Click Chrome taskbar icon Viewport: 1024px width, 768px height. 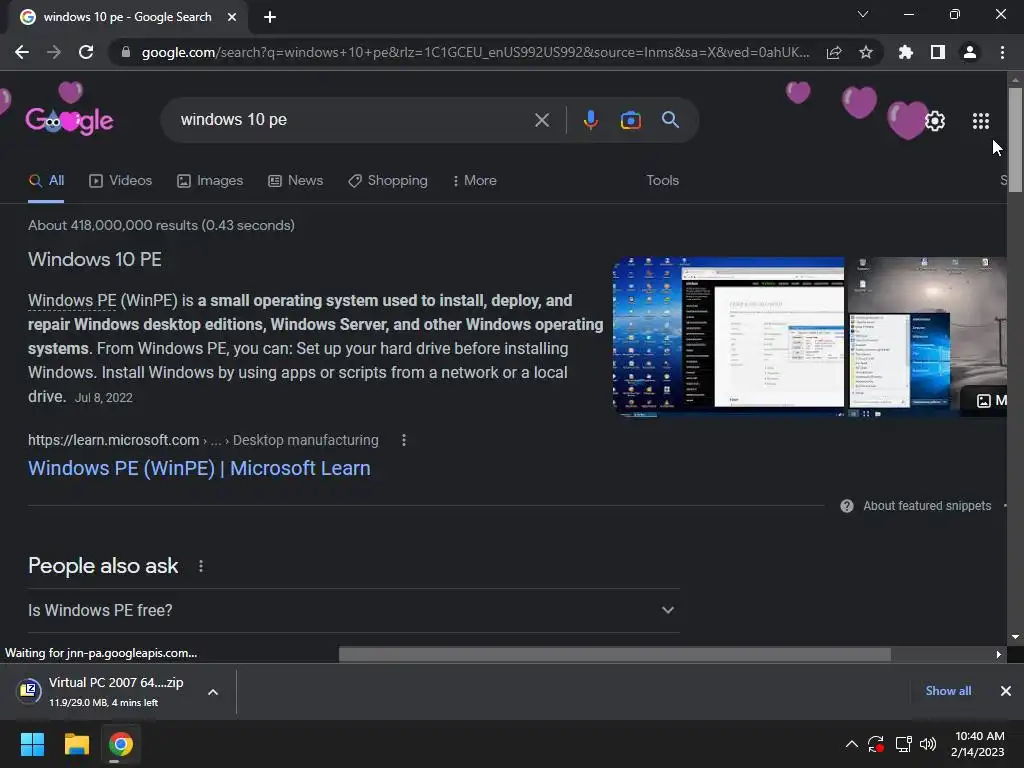120,744
